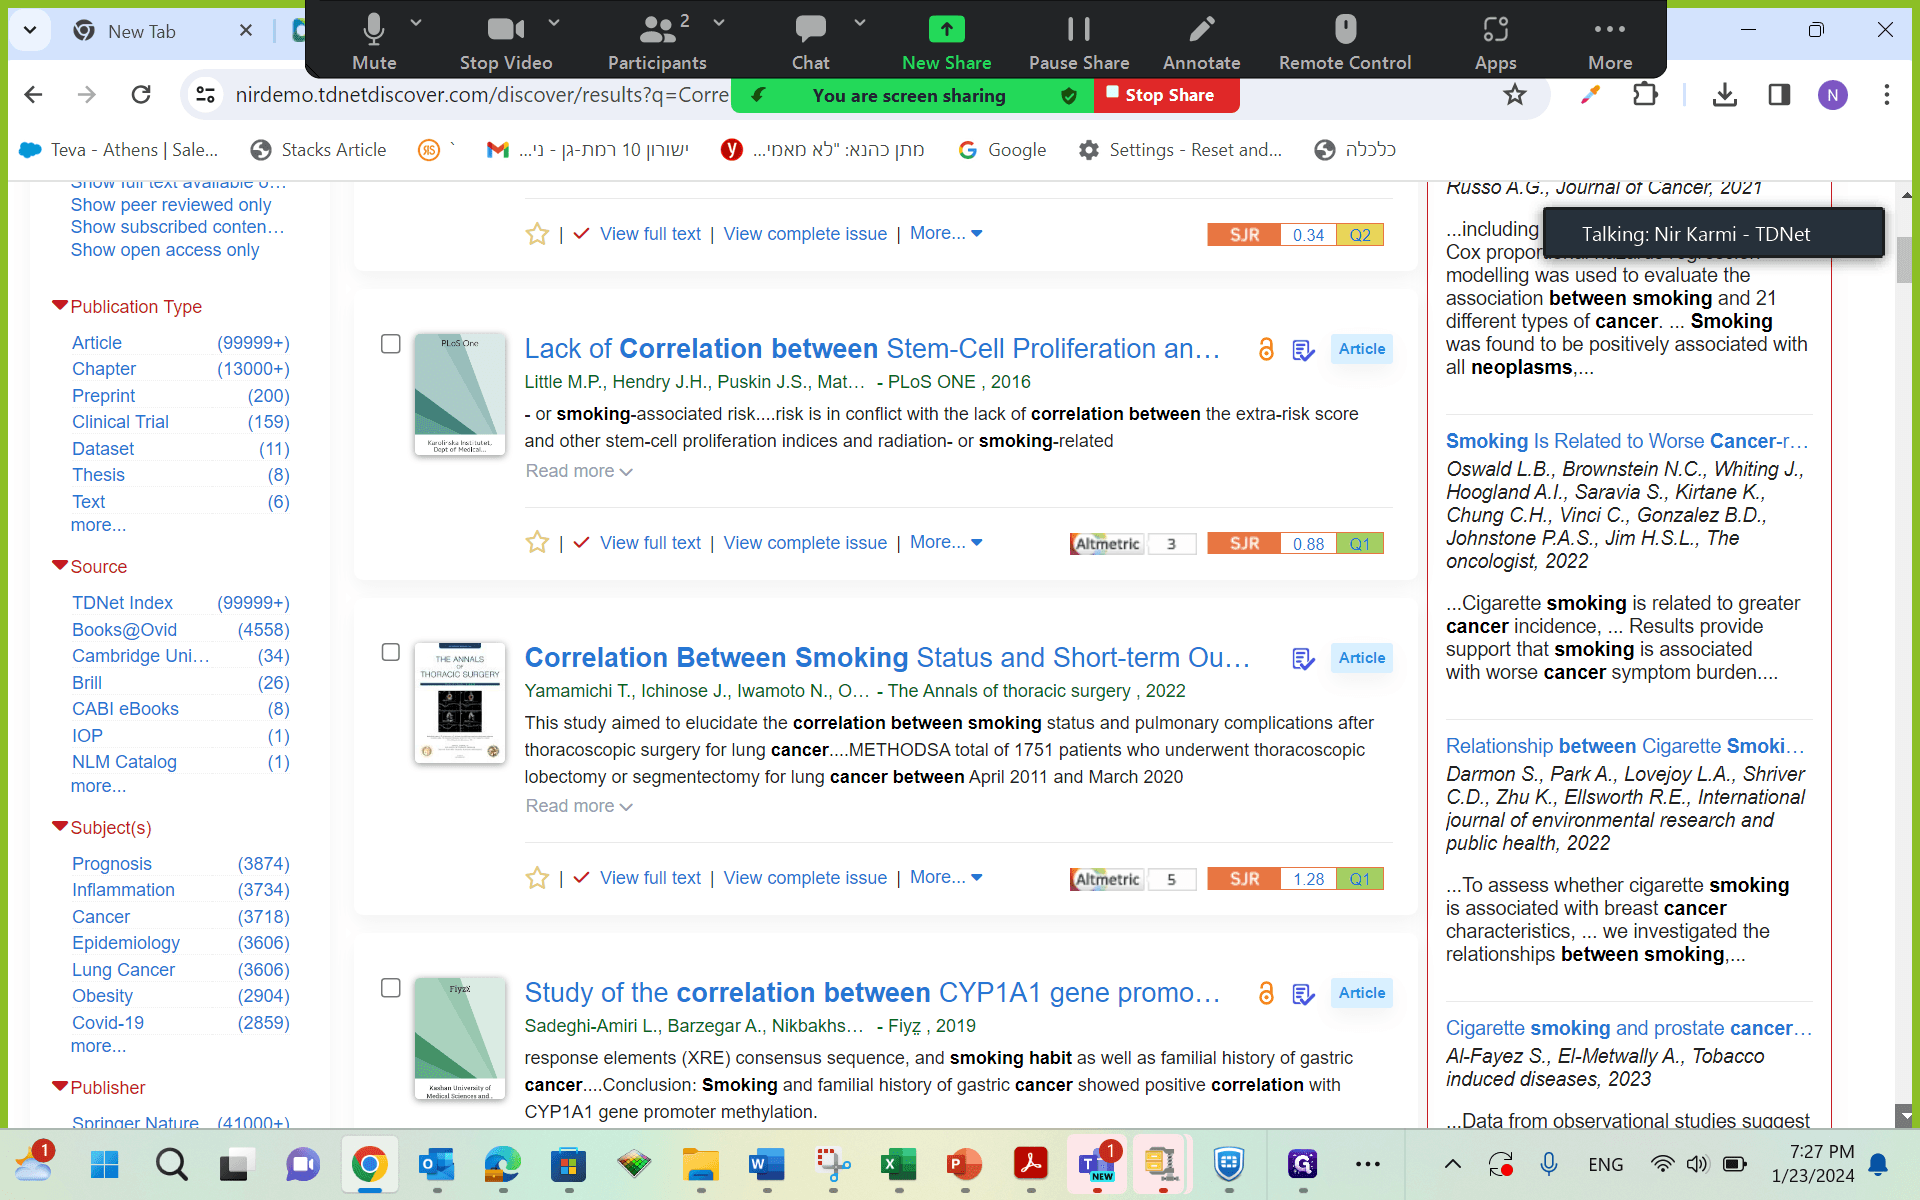Open Annals of Thoracic Surgery cover thumbnail
Image resolution: width=1920 pixels, height=1200 pixels.
tap(460, 703)
